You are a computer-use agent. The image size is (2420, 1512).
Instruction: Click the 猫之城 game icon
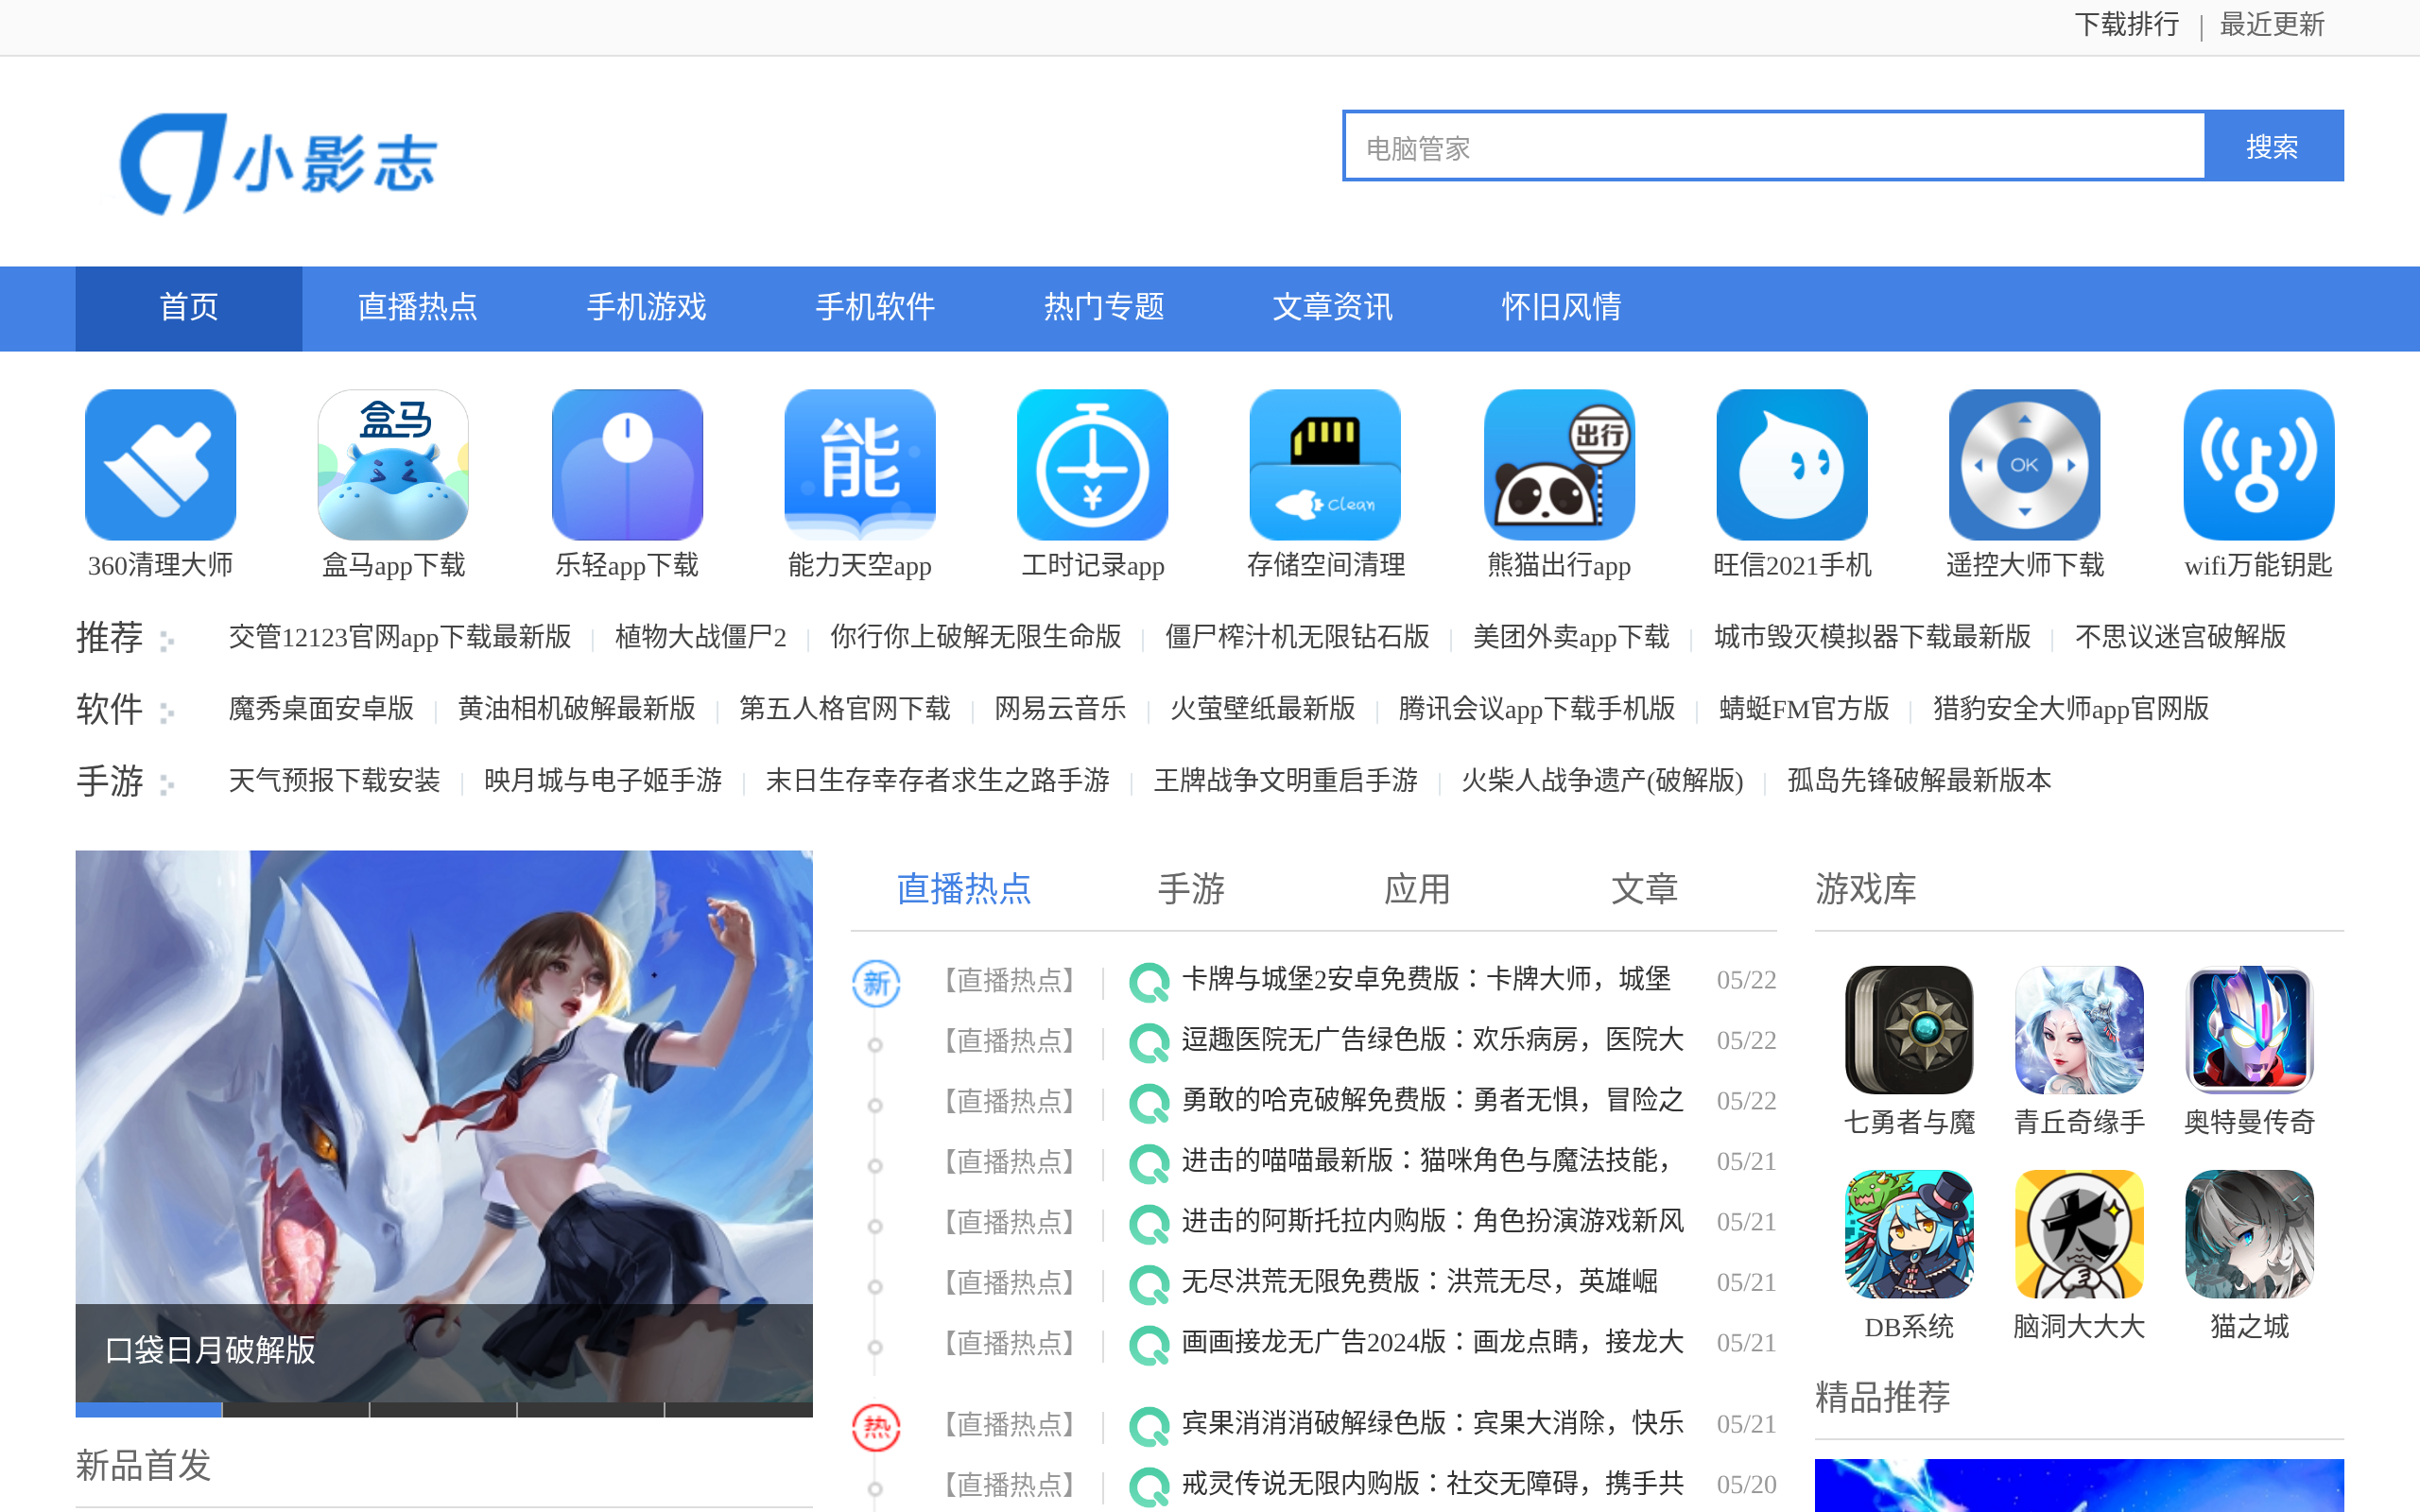pyautogui.click(x=2249, y=1234)
